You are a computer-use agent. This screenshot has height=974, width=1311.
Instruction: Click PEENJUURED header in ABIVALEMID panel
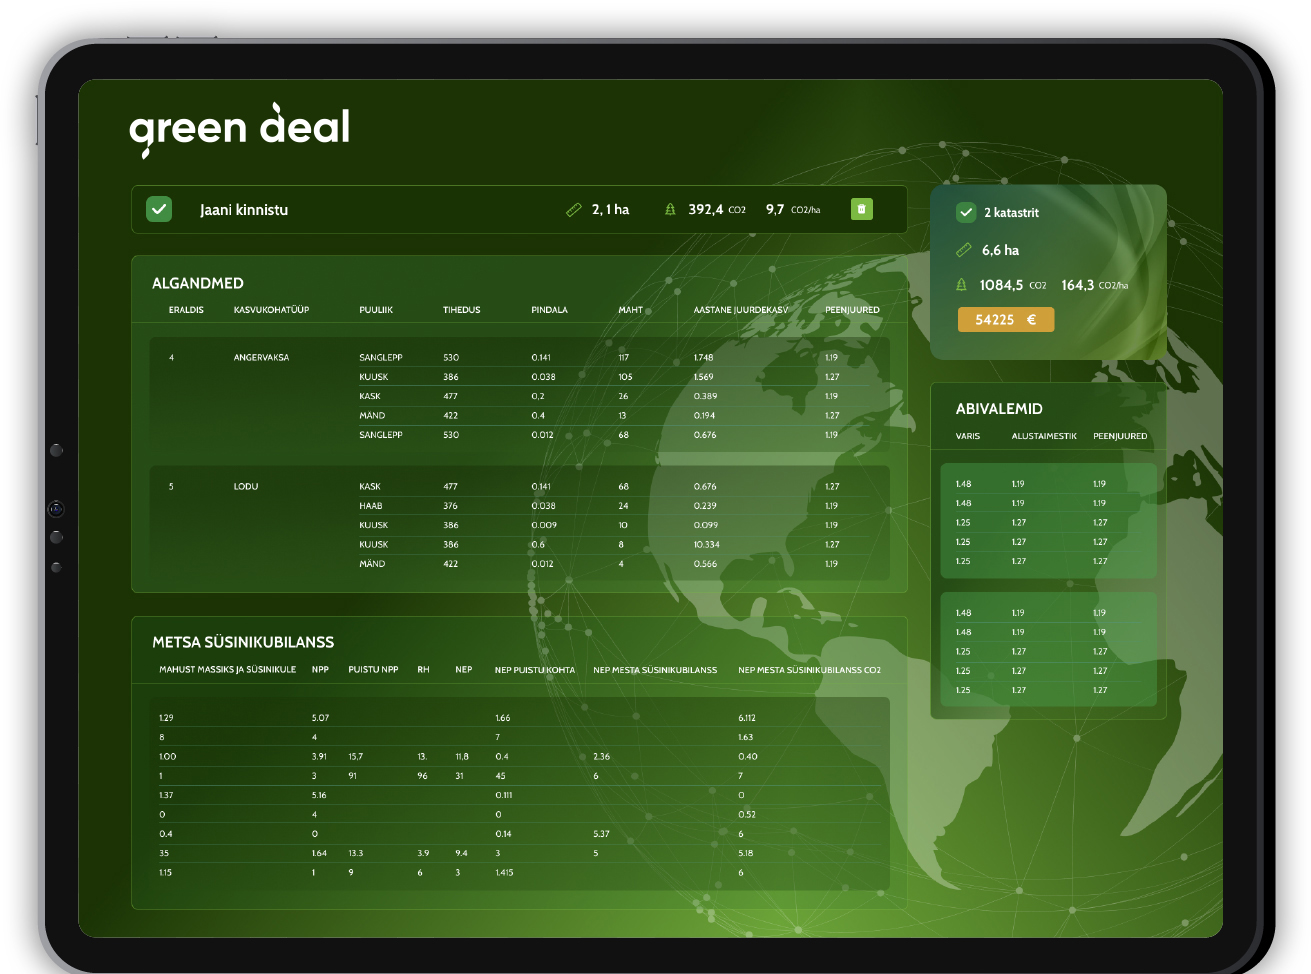coord(1120,436)
